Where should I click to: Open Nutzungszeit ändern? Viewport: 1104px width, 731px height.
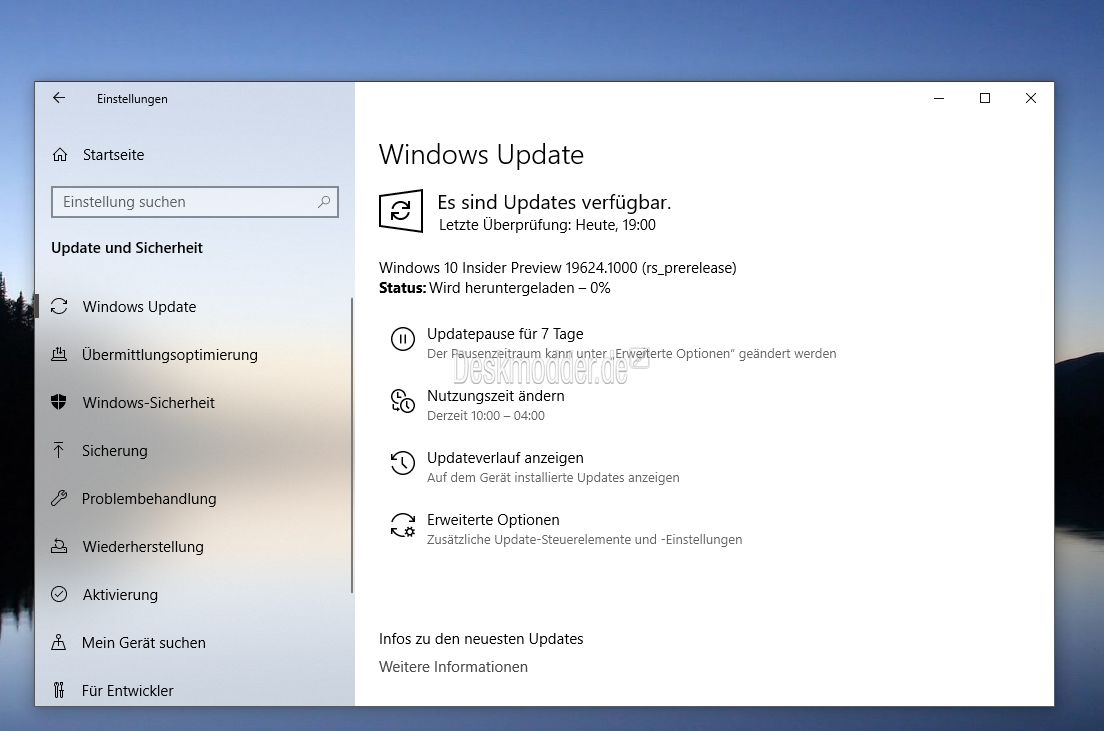pos(496,396)
